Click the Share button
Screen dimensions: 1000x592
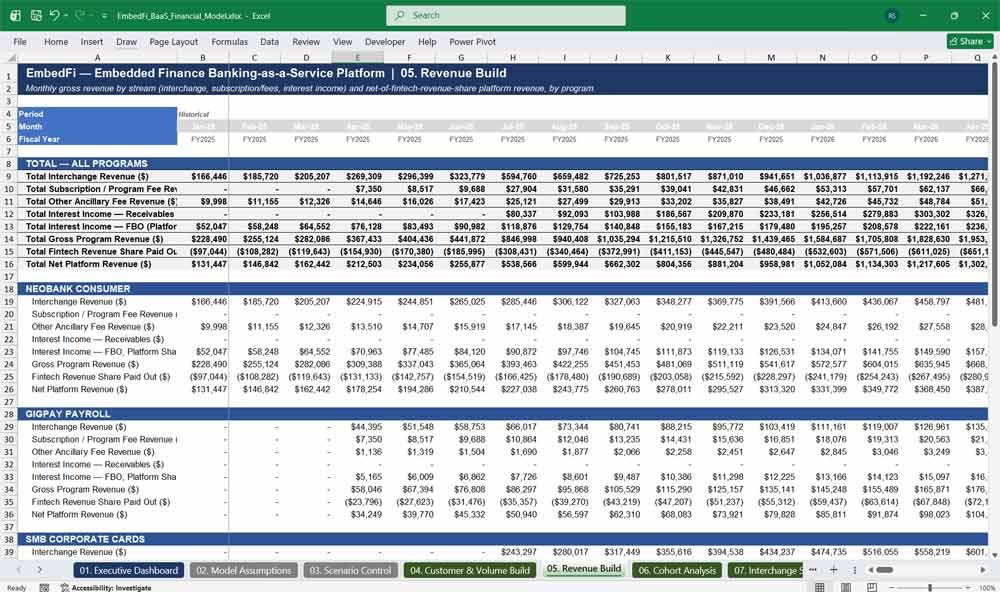click(x=970, y=41)
